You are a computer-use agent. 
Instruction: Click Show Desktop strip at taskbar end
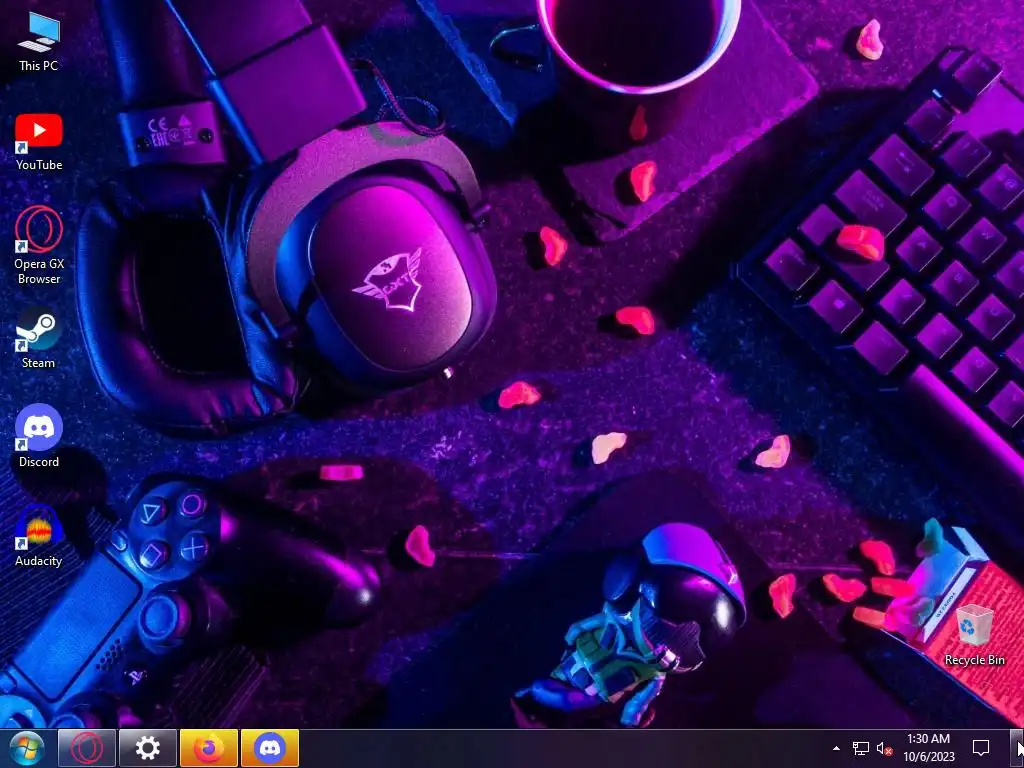pyautogui.click(x=1017, y=748)
